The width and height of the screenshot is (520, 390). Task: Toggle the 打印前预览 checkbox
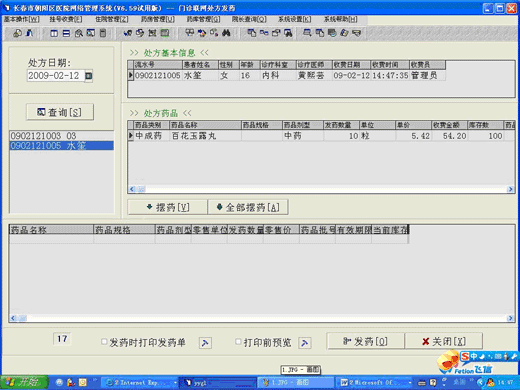pos(238,342)
